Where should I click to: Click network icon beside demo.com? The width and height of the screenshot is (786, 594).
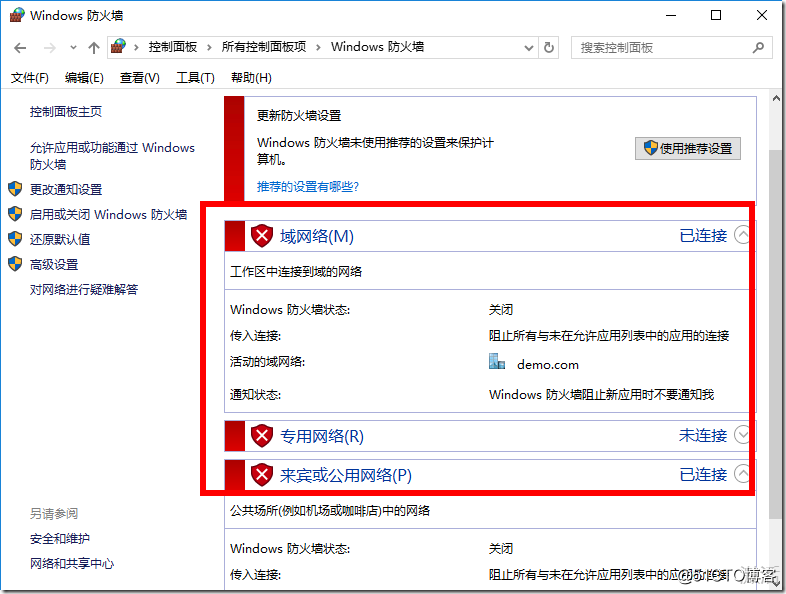click(x=497, y=361)
